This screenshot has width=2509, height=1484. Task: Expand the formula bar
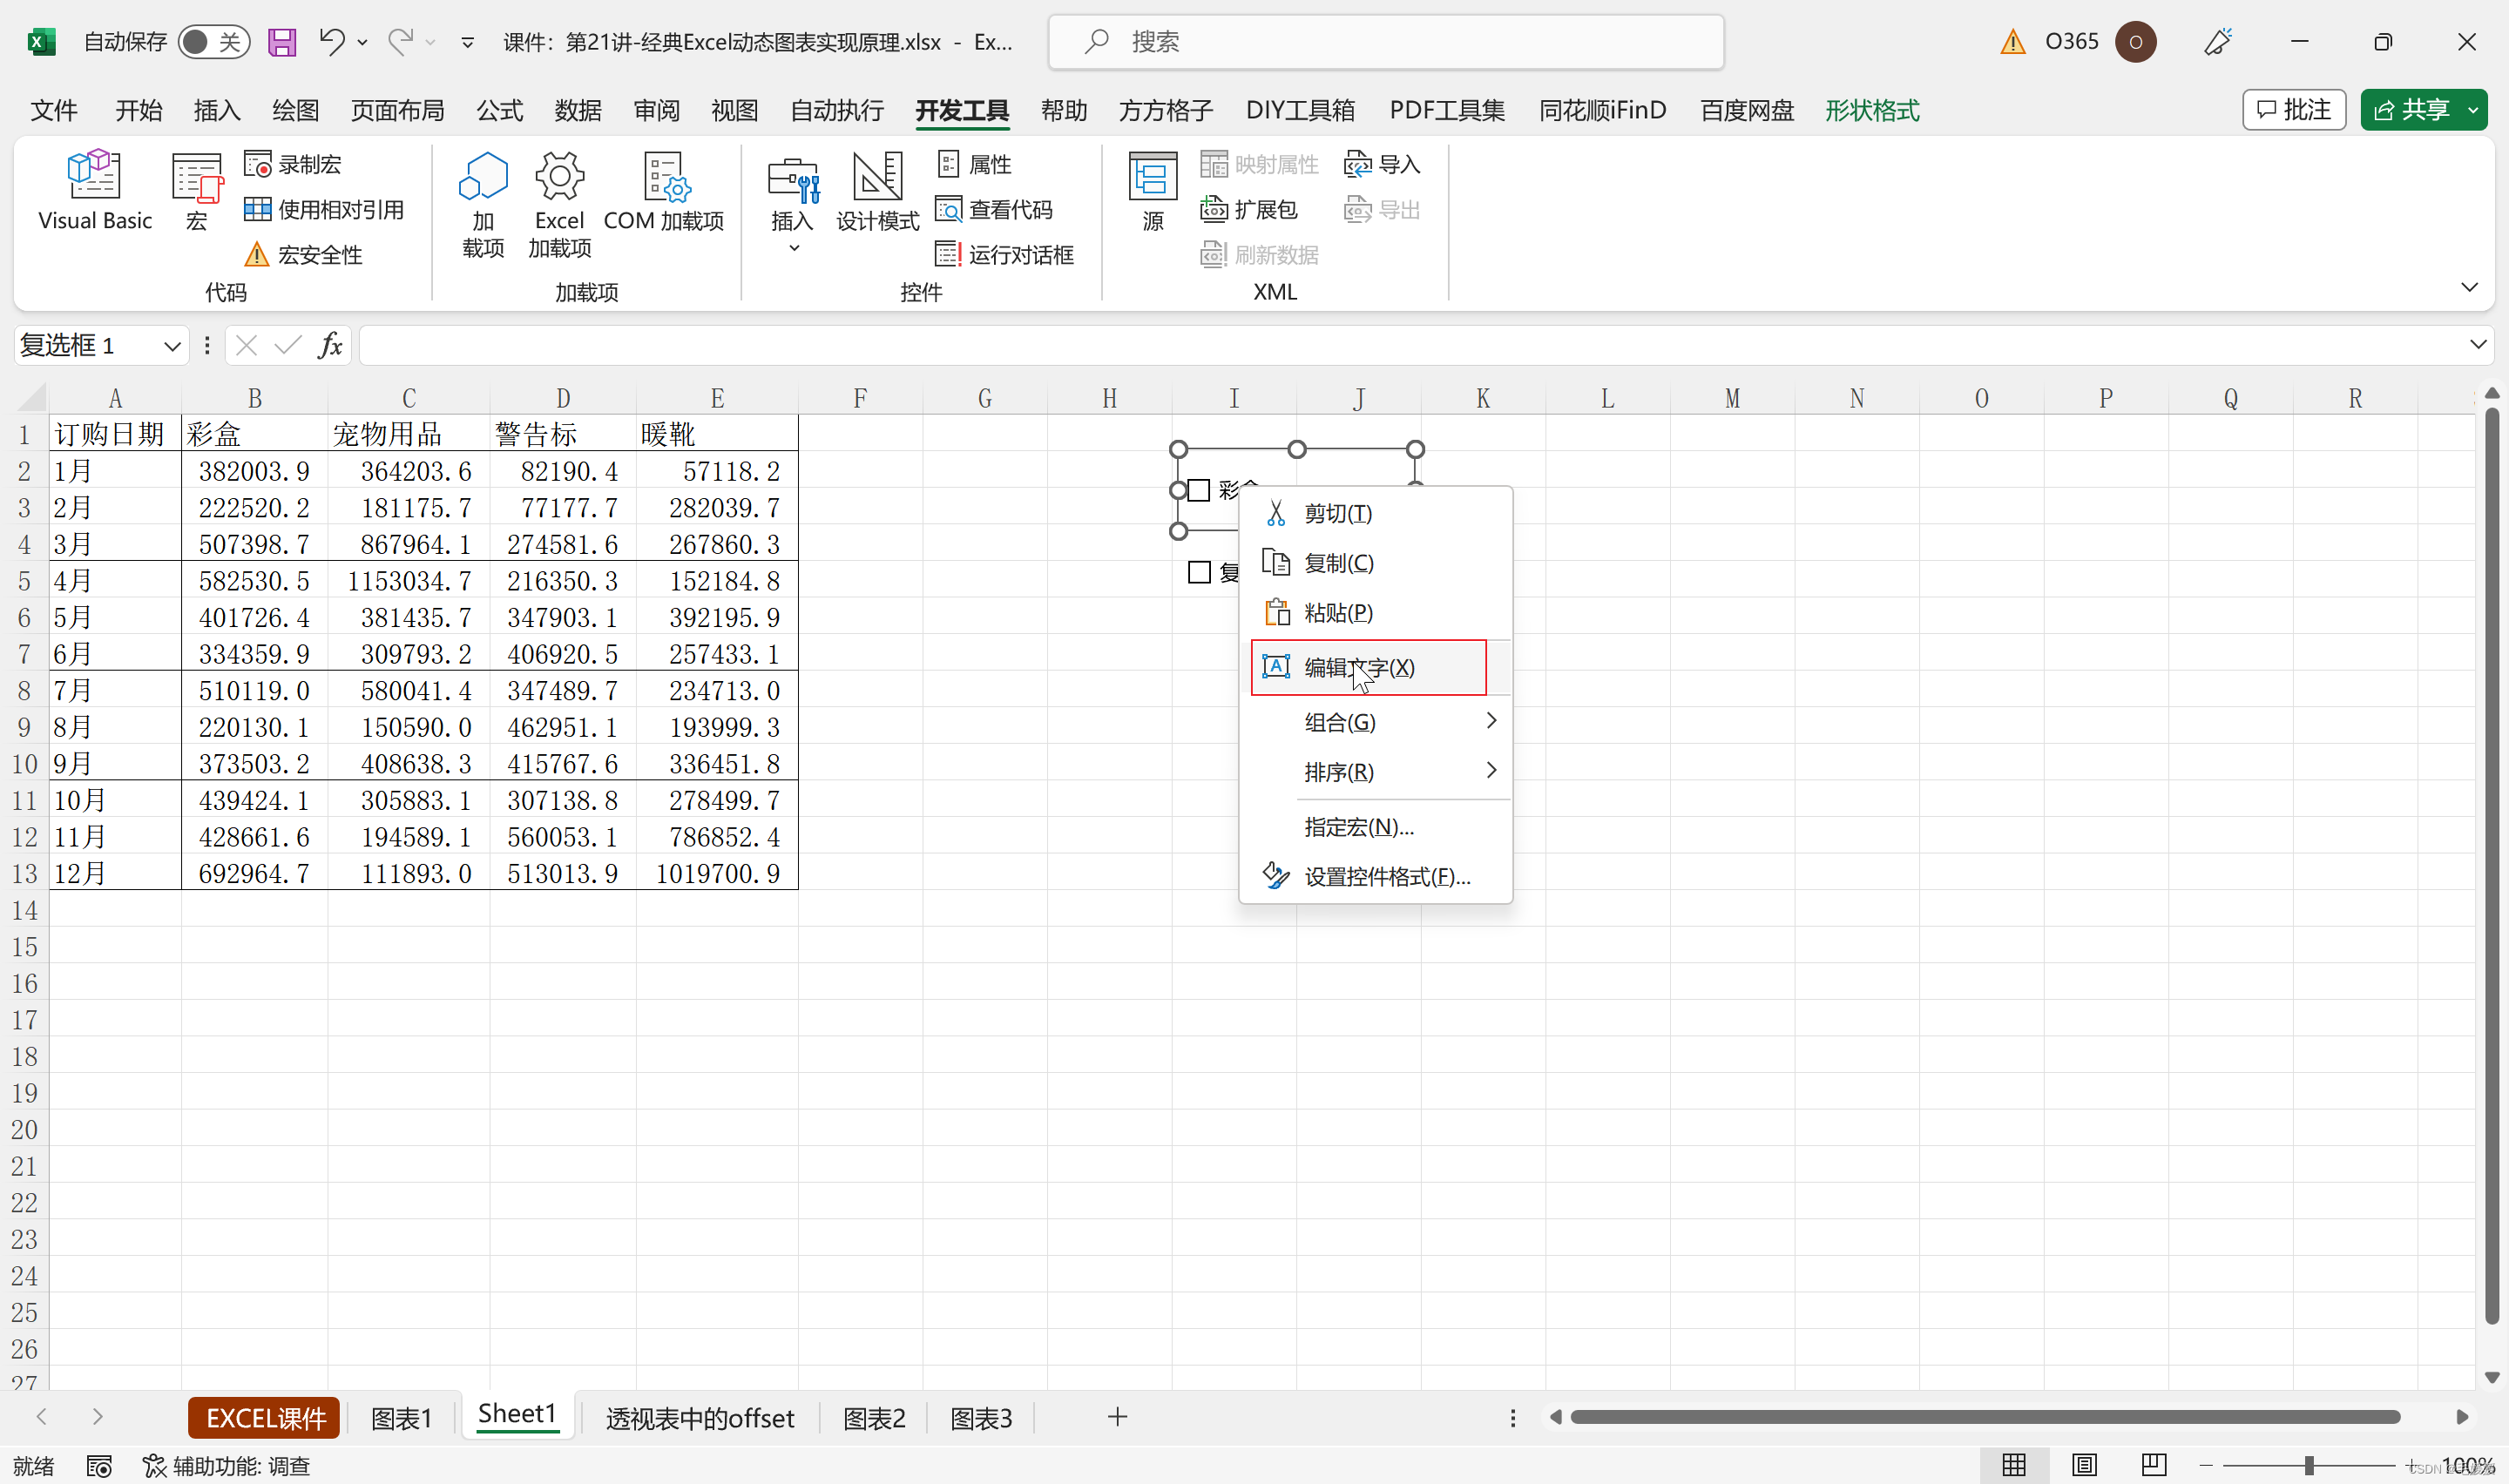2478,345
